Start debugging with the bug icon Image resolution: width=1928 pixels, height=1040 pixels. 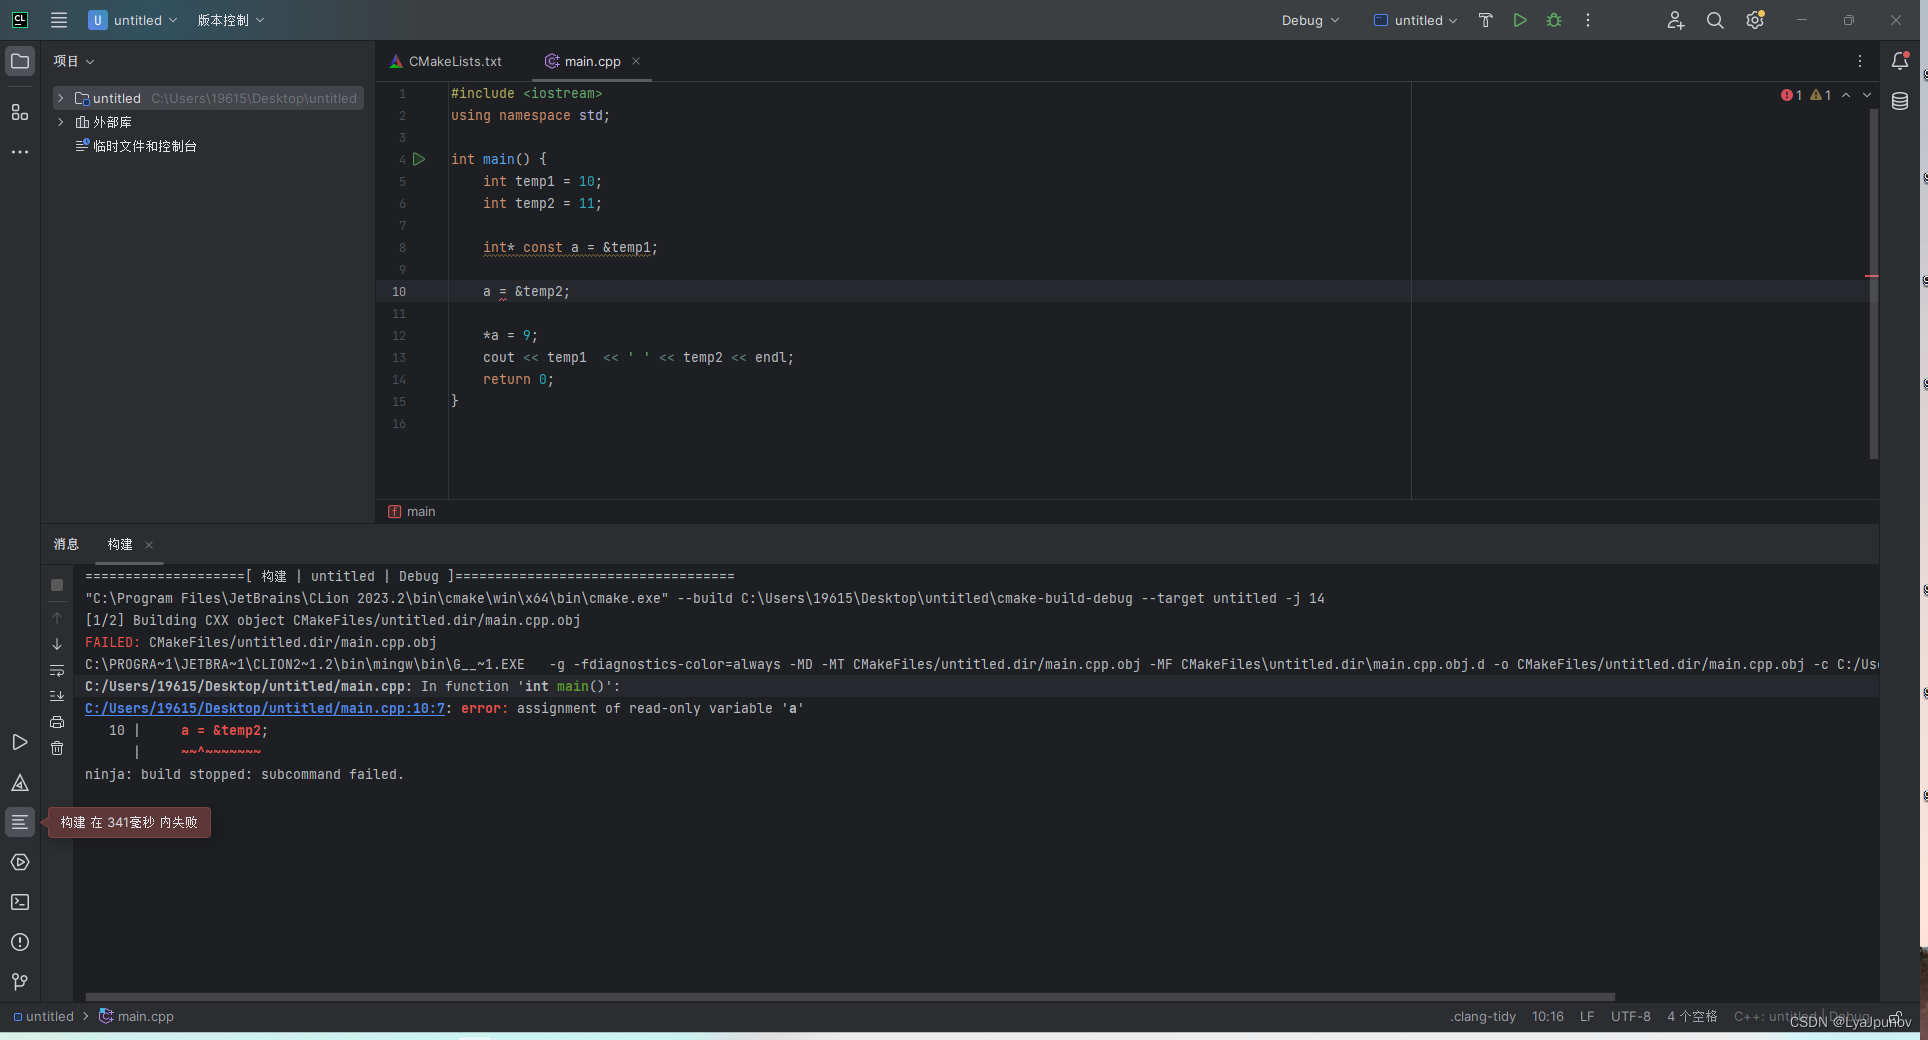point(1554,20)
